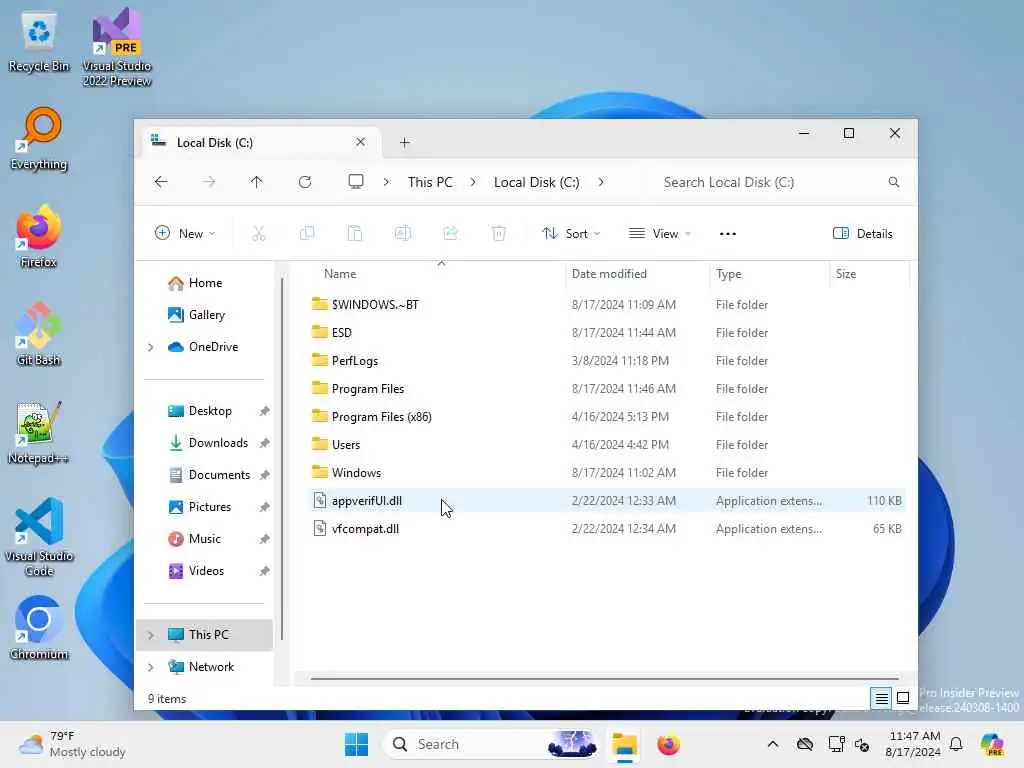The image size is (1024, 768).
Task: Unpin Music from quick access
Action: (x=264, y=539)
